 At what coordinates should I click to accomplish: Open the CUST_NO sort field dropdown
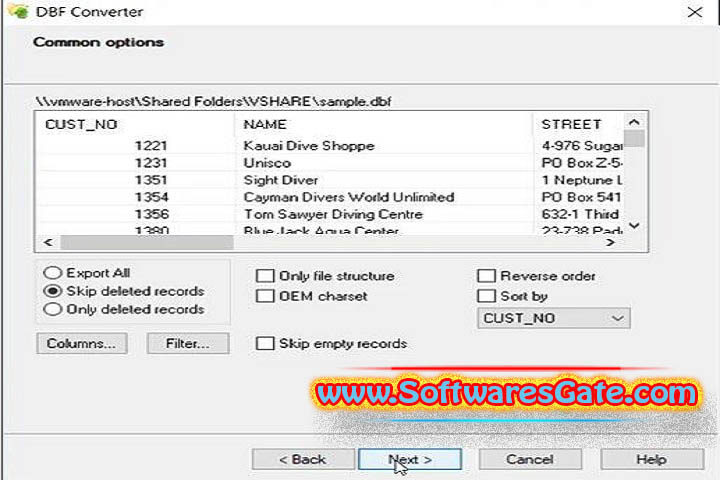pyautogui.click(x=554, y=318)
